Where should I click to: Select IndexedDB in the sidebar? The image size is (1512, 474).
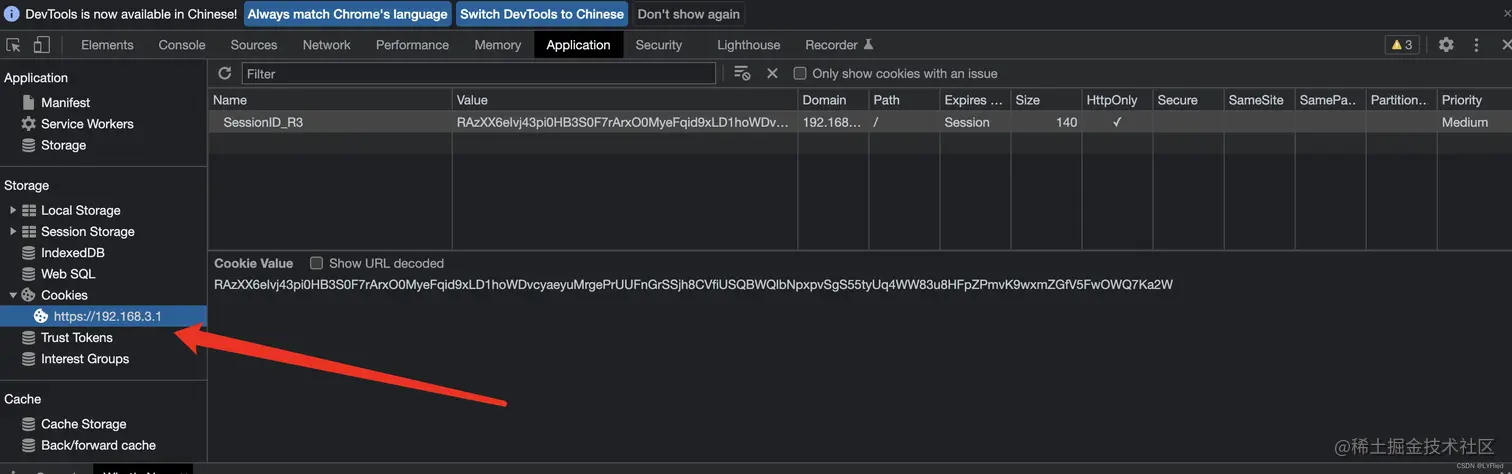click(72, 253)
